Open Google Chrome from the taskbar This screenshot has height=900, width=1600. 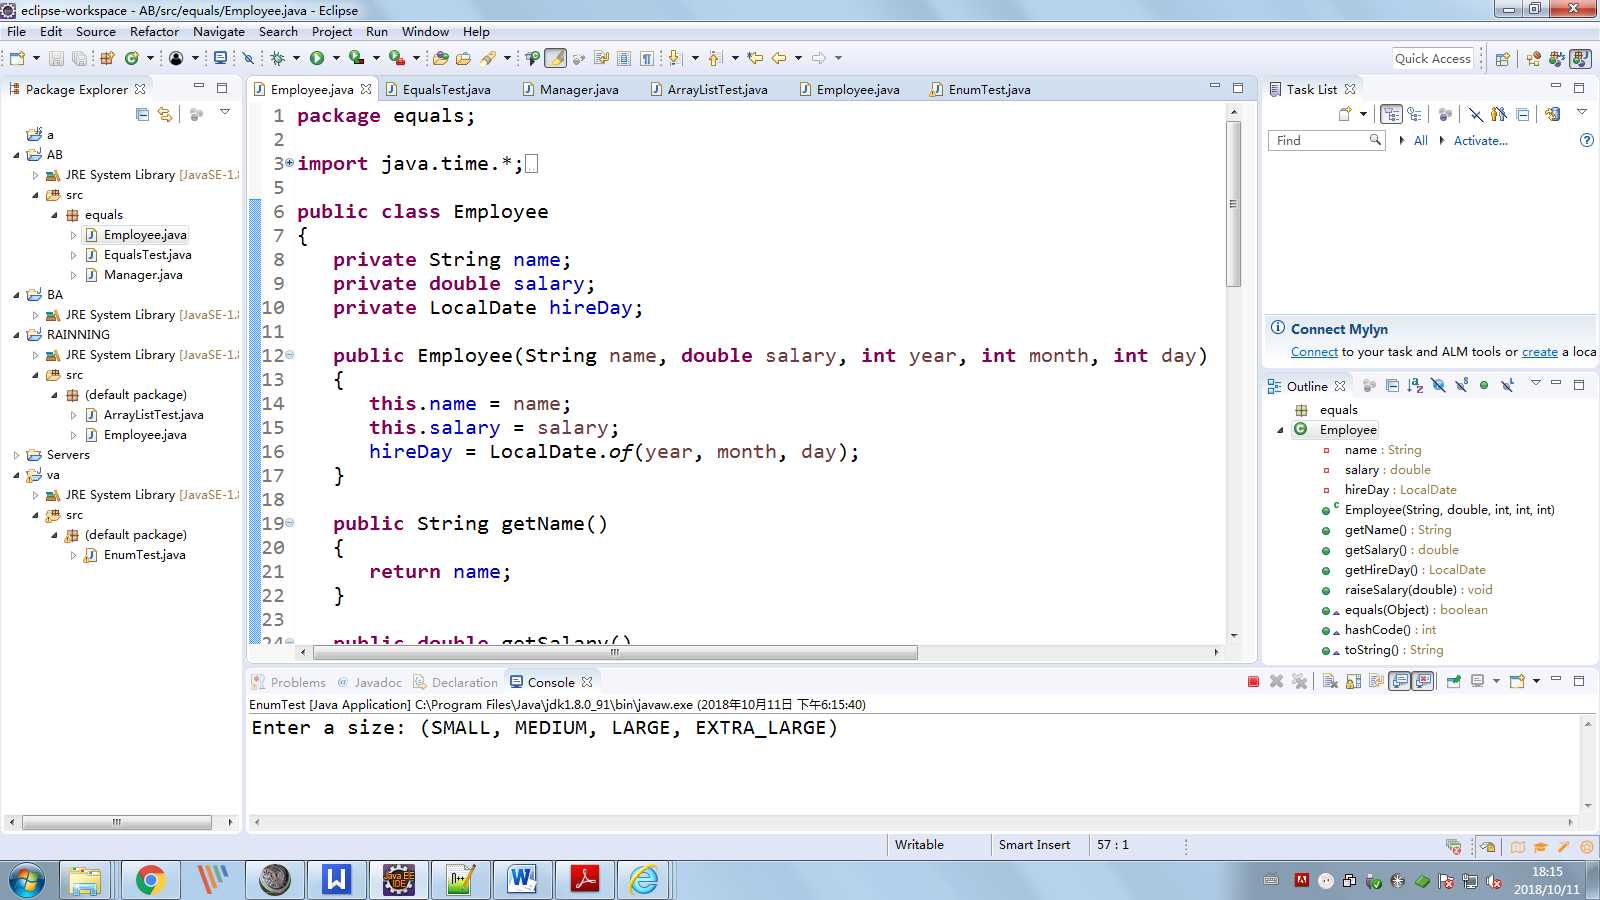pyautogui.click(x=150, y=880)
